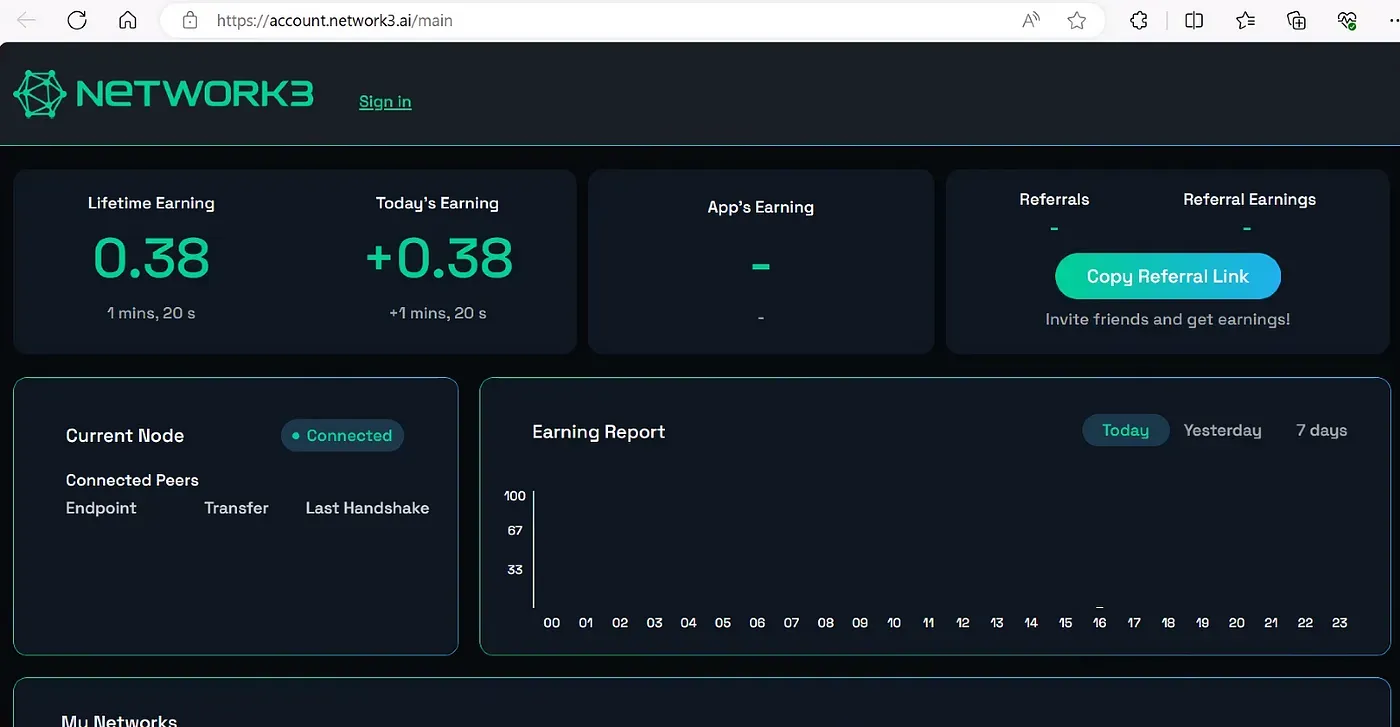View site information lock icon
Image resolution: width=1400 pixels, height=727 pixels.
point(190,20)
